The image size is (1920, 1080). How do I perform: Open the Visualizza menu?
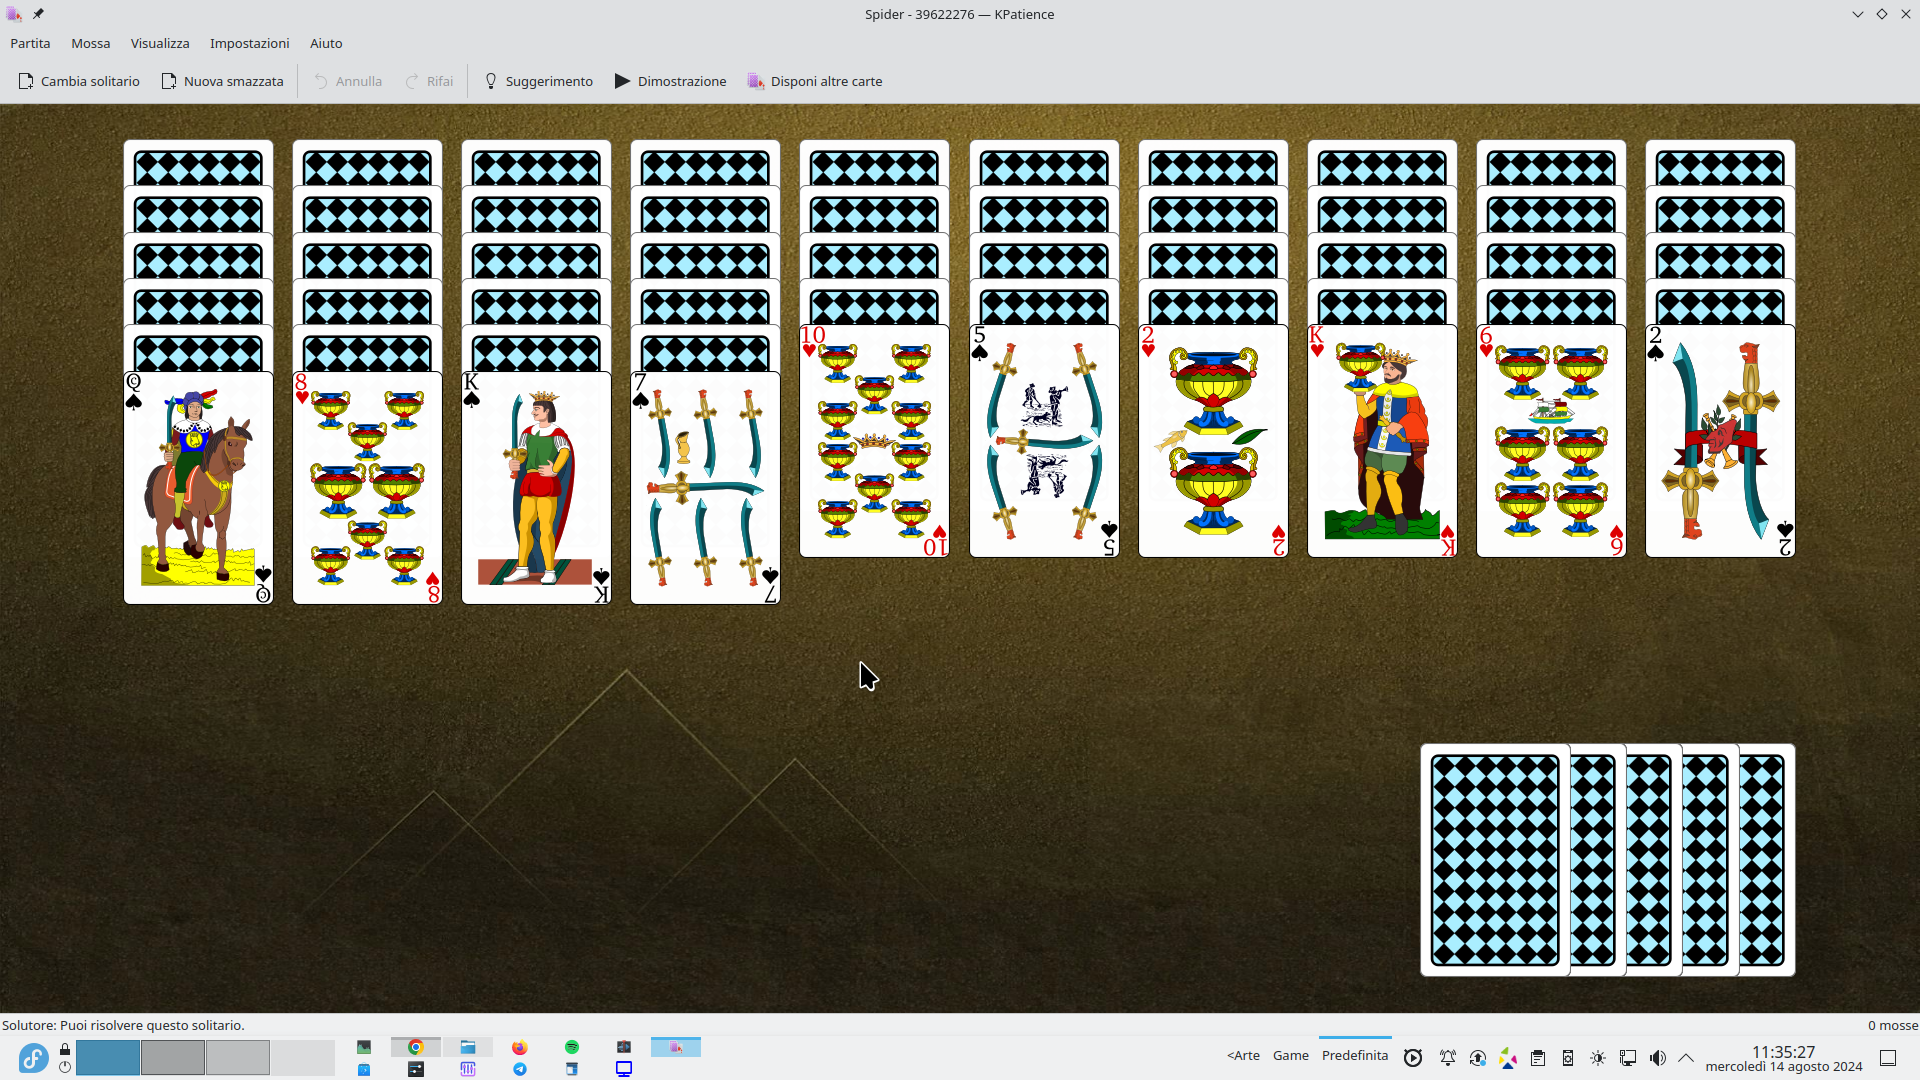click(x=160, y=43)
